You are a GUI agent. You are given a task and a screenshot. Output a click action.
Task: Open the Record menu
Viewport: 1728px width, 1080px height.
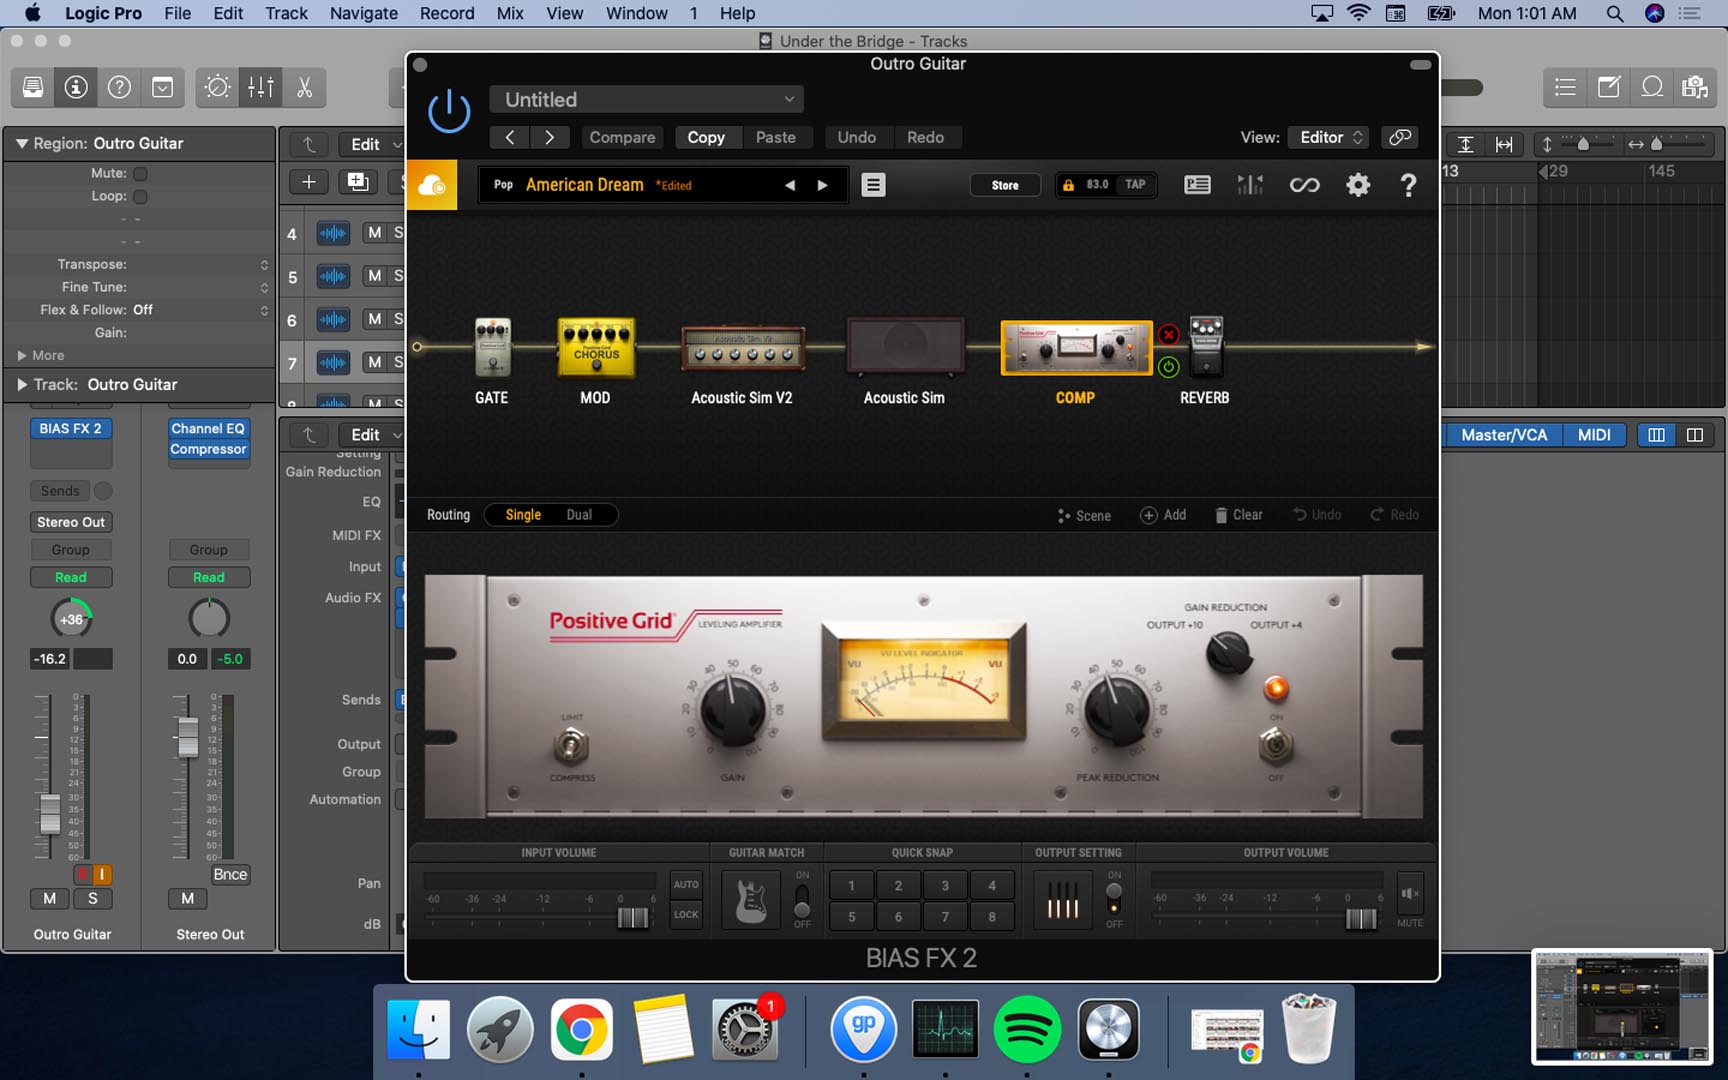pyautogui.click(x=447, y=13)
